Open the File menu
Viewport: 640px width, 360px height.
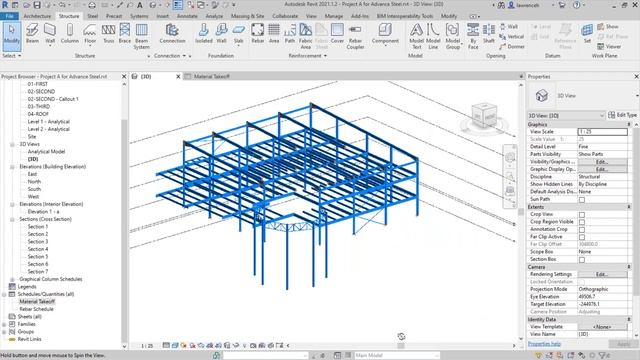[x=9, y=16]
